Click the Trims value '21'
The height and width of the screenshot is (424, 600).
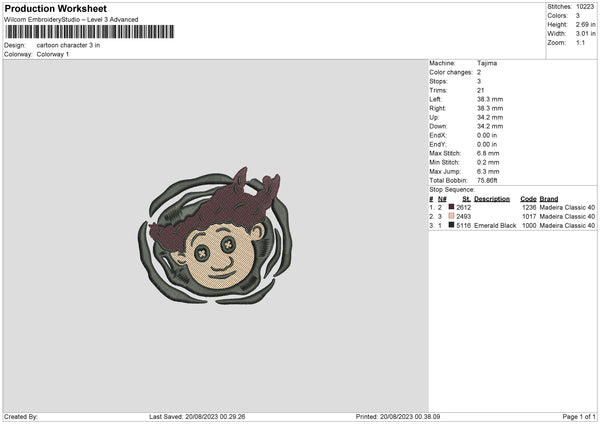[481, 90]
